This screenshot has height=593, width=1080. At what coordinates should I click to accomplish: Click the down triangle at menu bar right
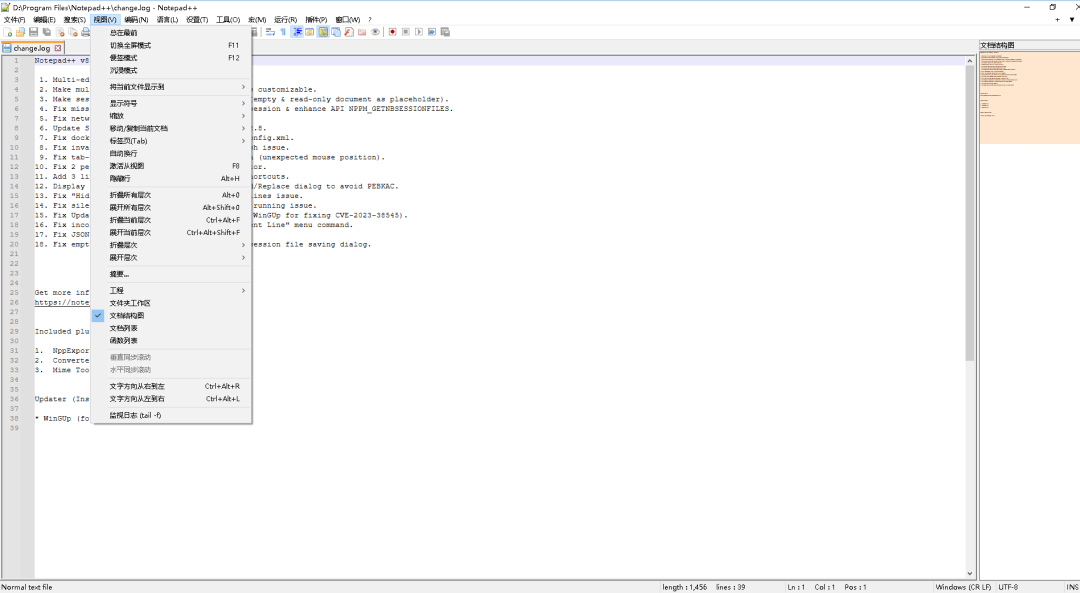click(x=1072, y=20)
